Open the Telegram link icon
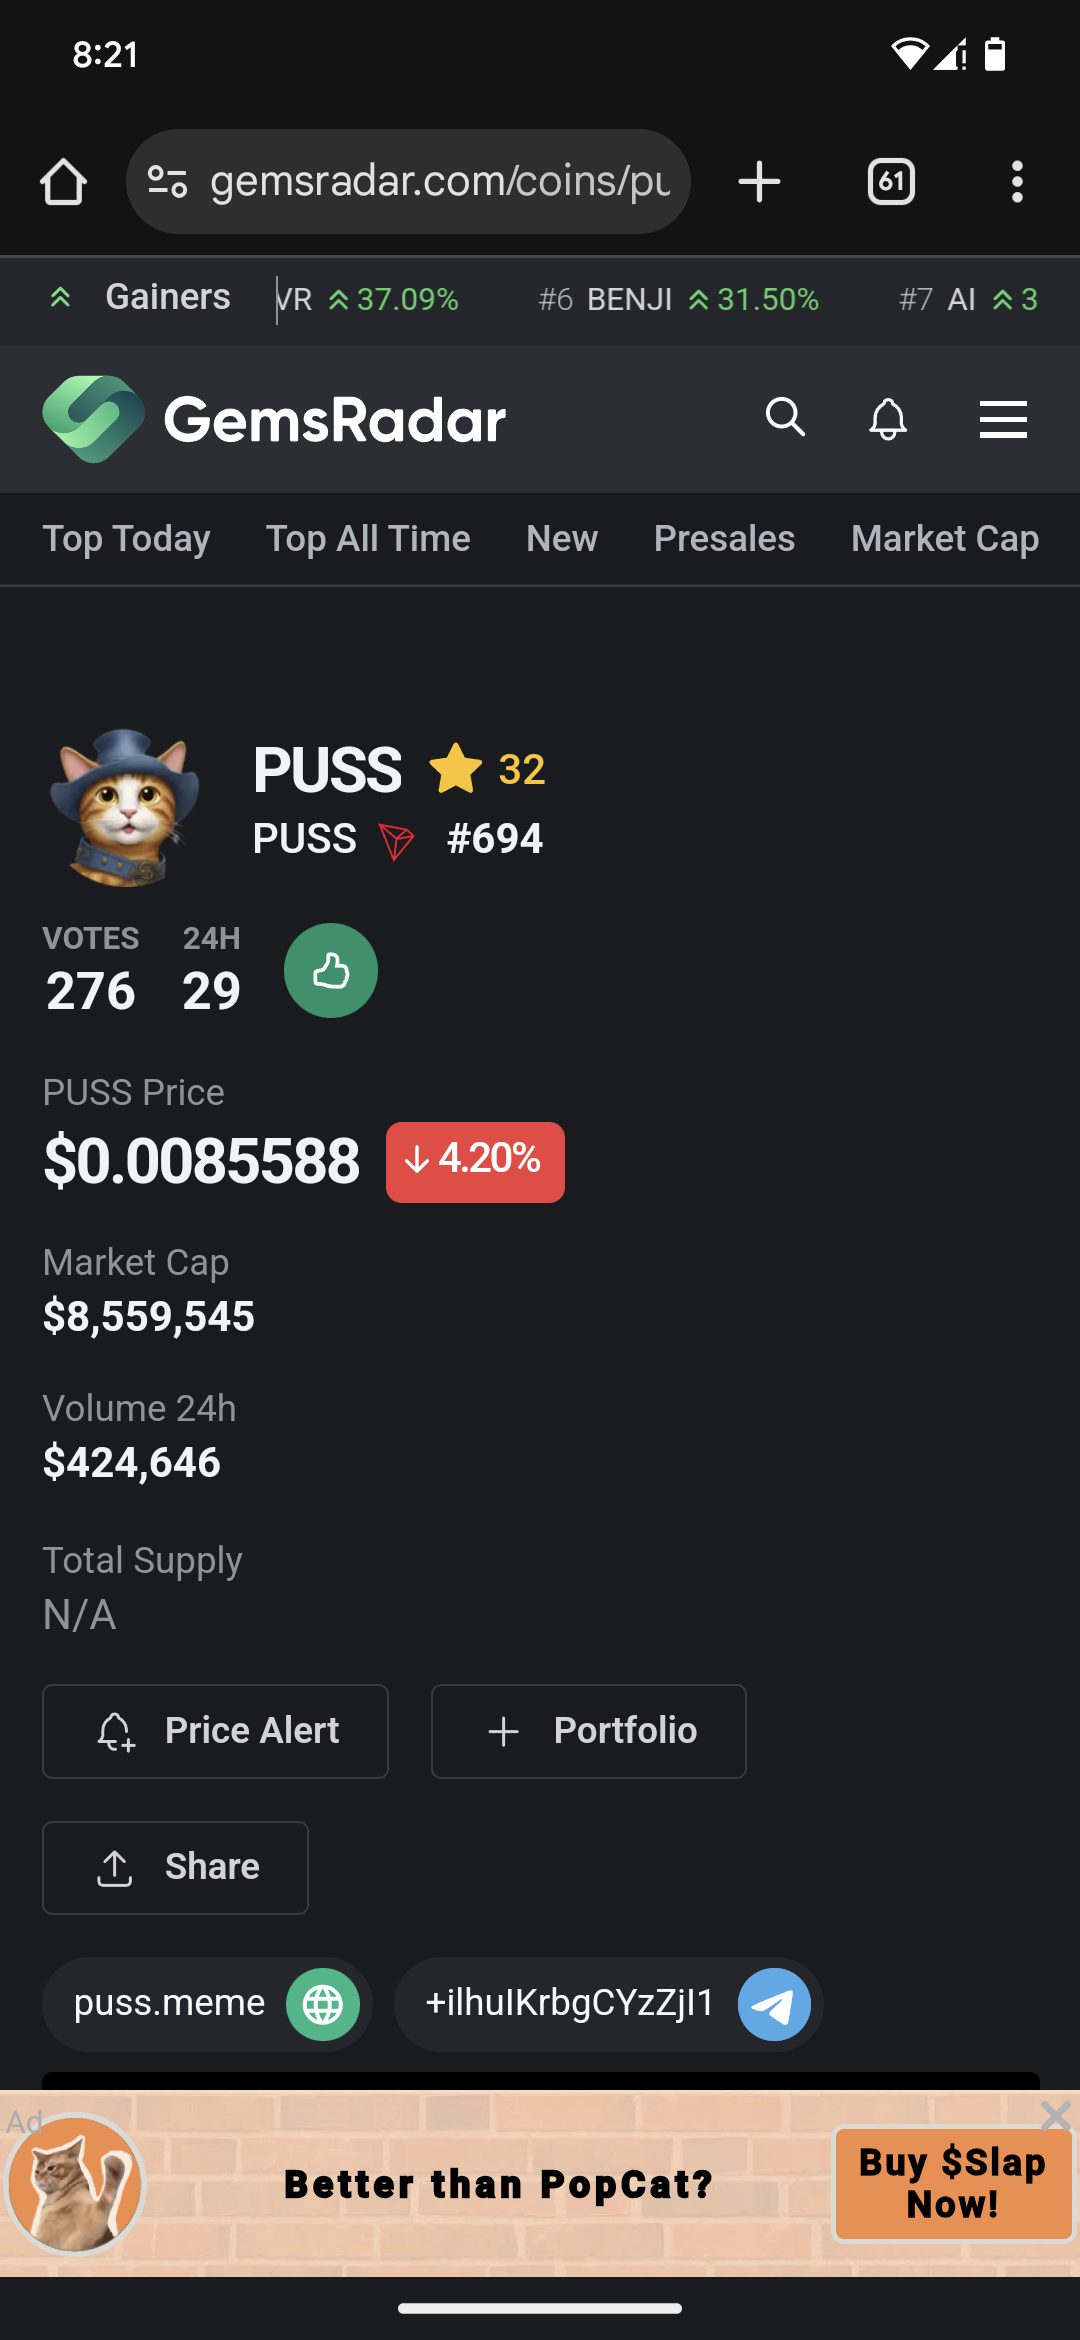Image resolution: width=1080 pixels, height=2340 pixels. (774, 2004)
